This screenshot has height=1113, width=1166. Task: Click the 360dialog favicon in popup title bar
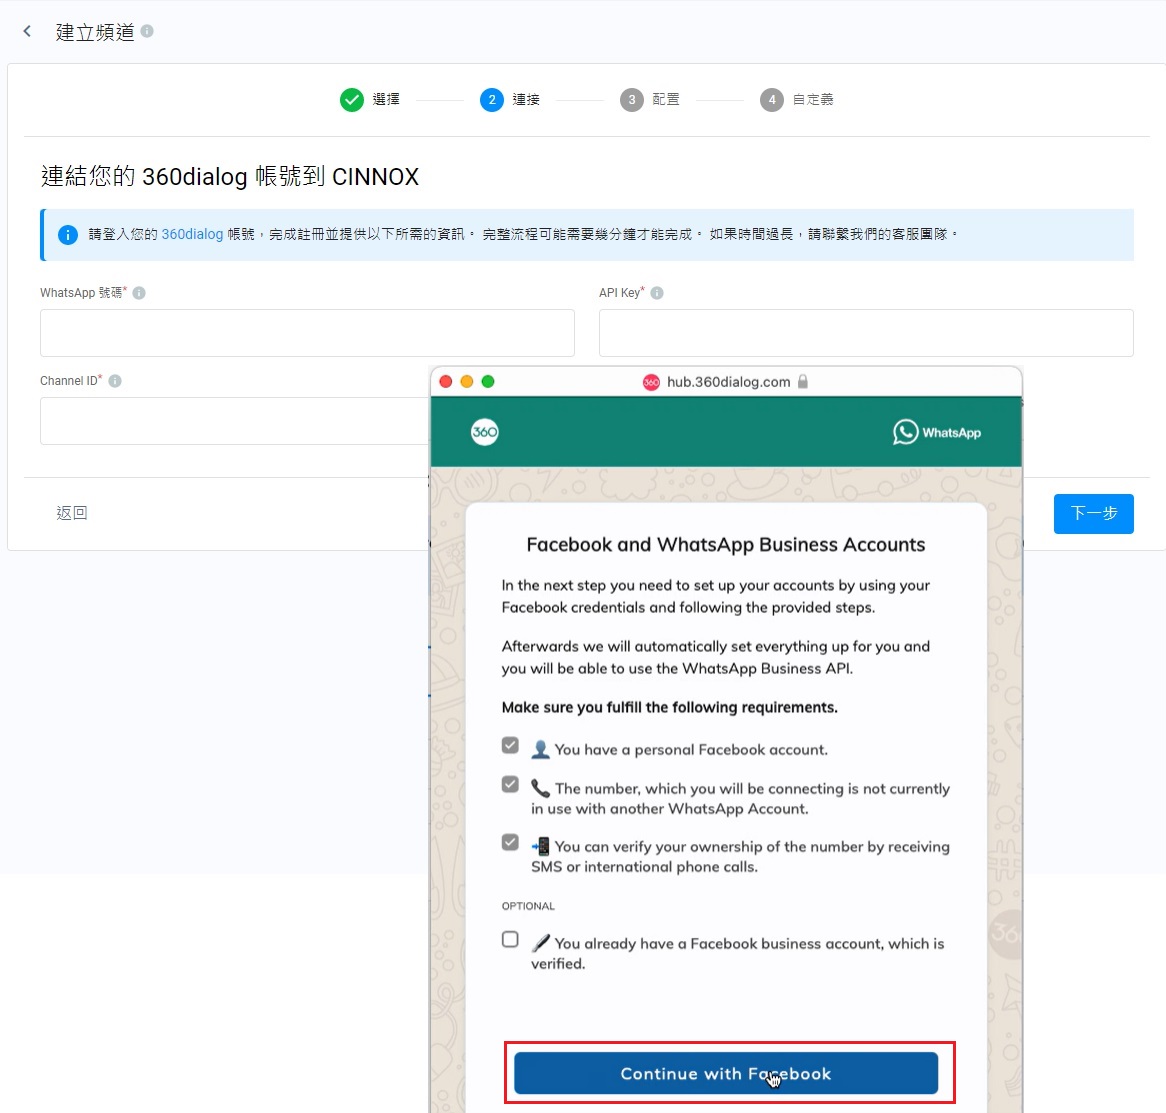[651, 382]
